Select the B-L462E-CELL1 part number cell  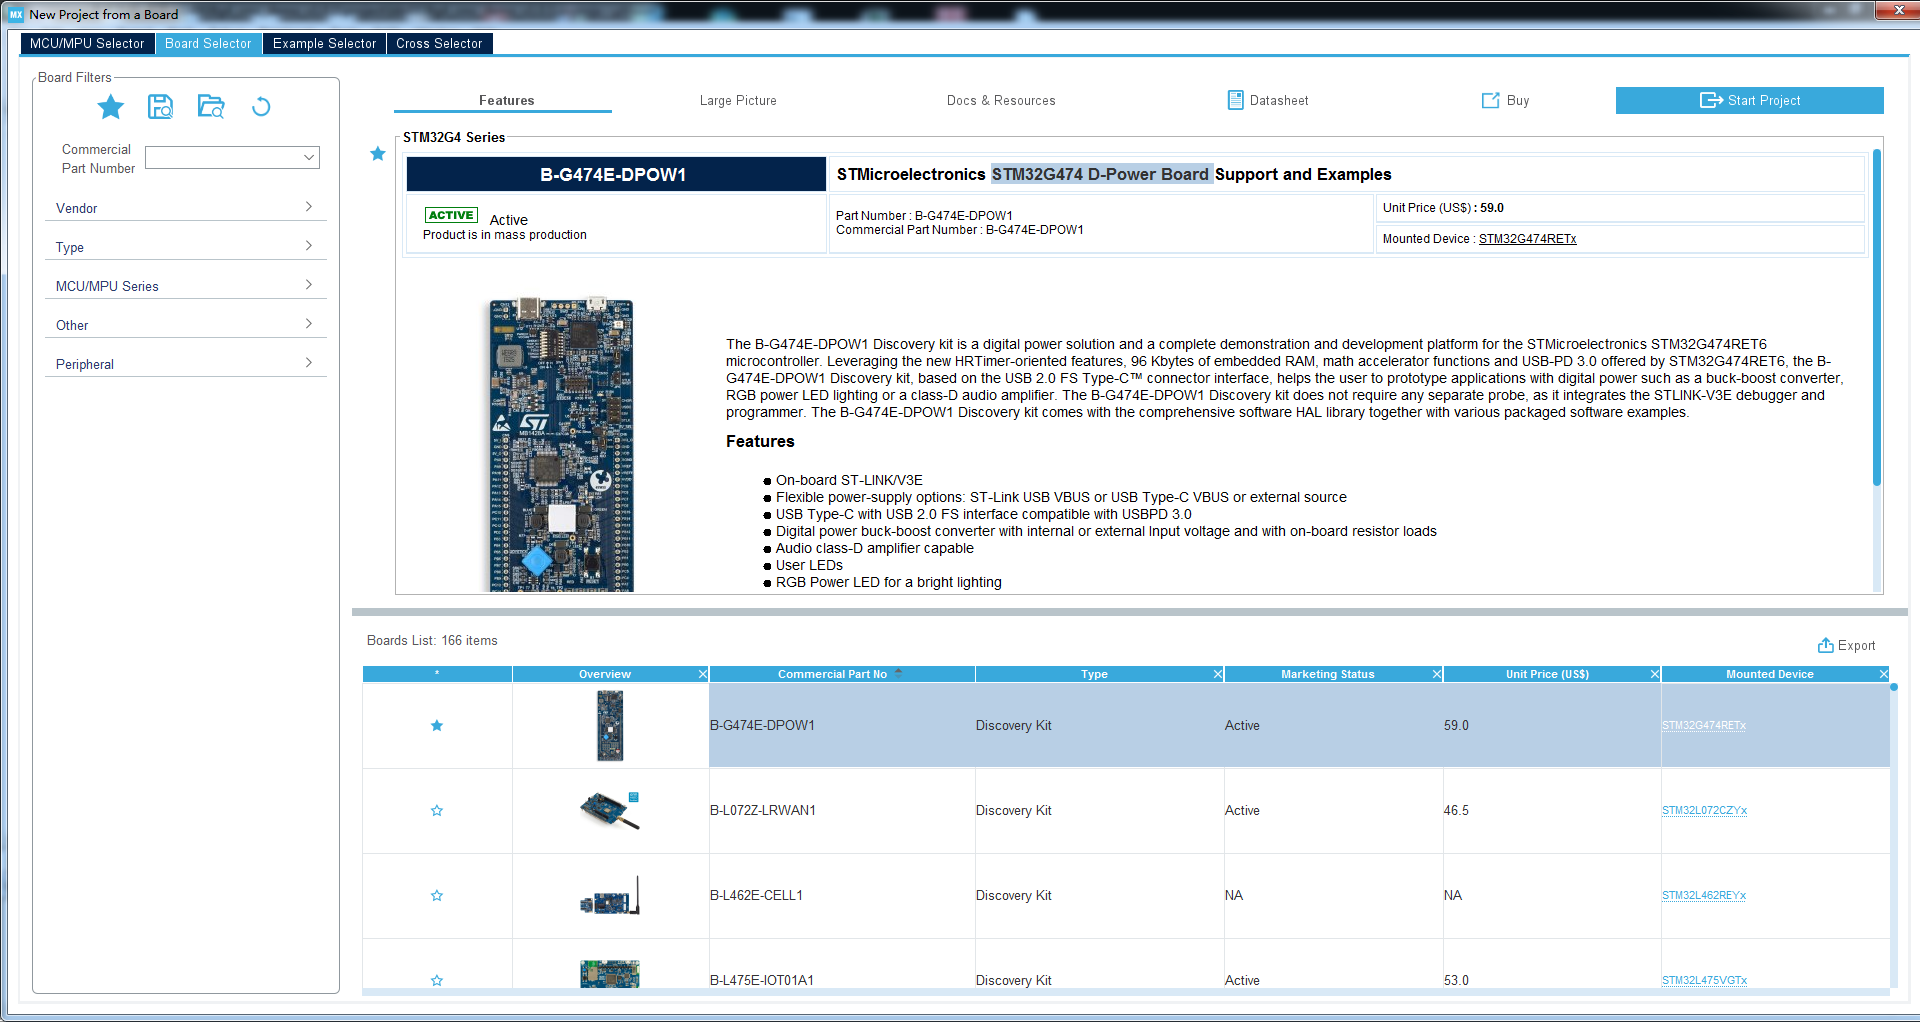[842, 895]
